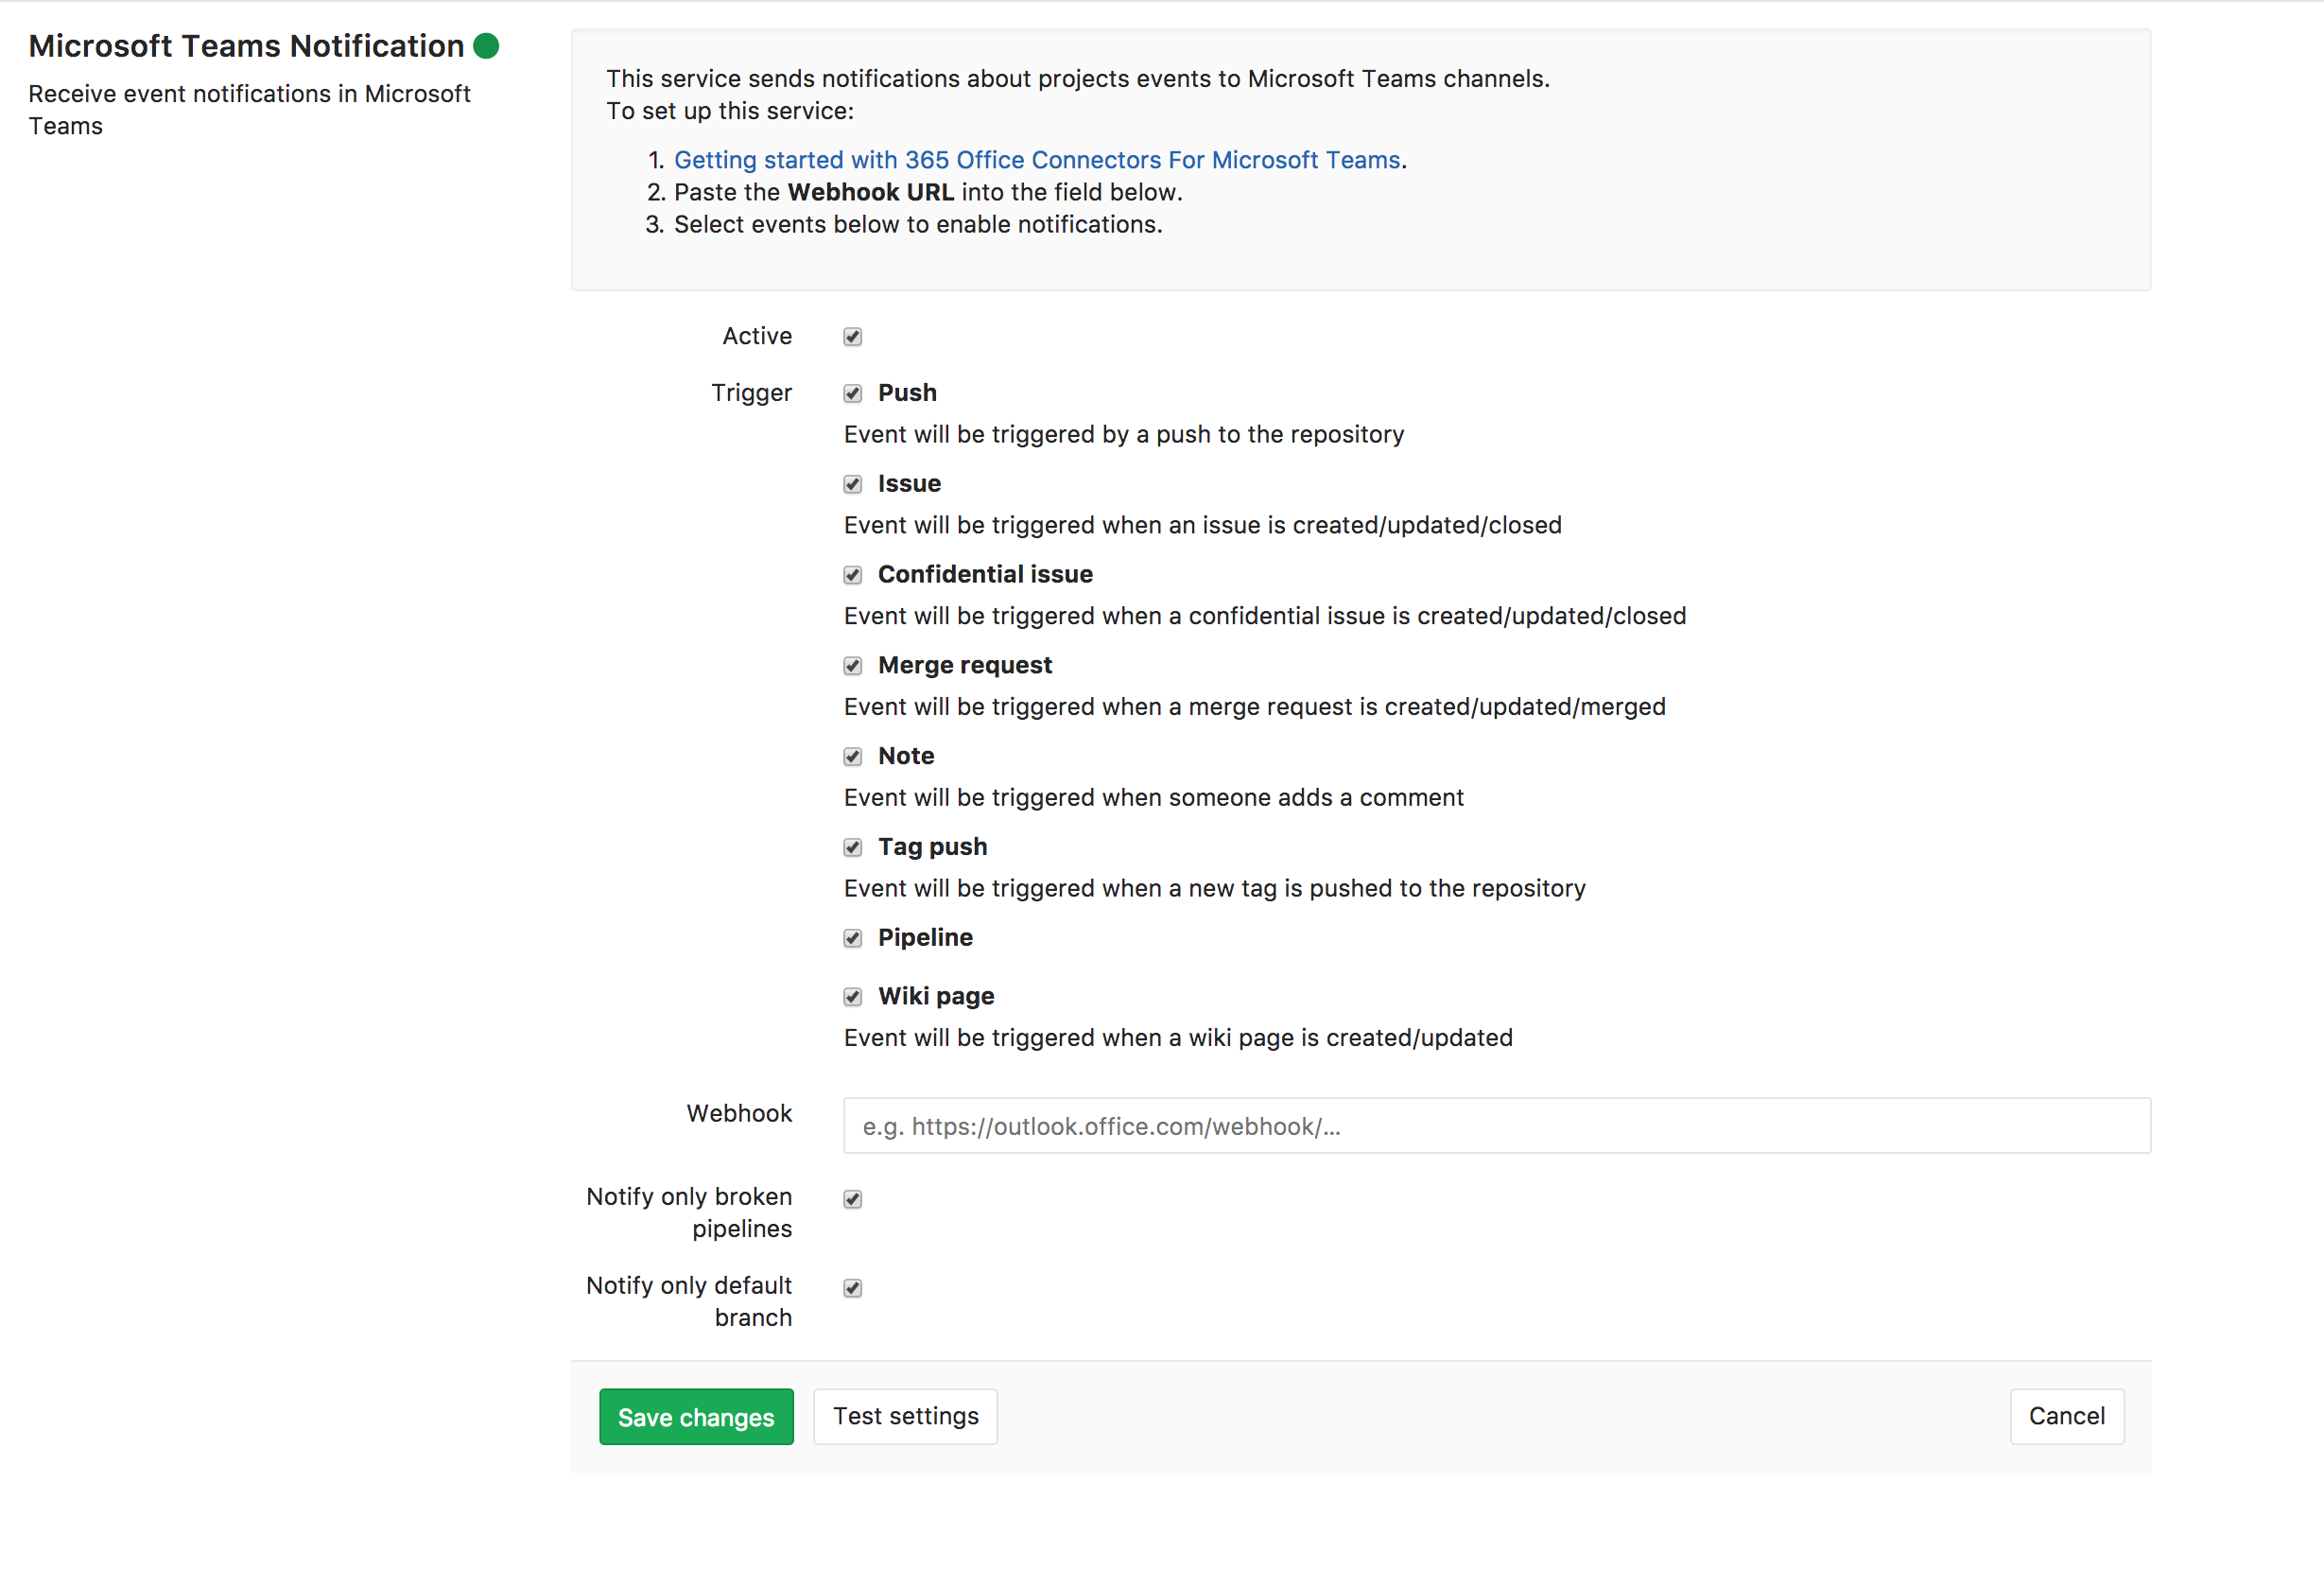Image resolution: width=2324 pixels, height=1570 pixels.
Task: Disable notify only broken pipelines
Action: pos(851,1198)
